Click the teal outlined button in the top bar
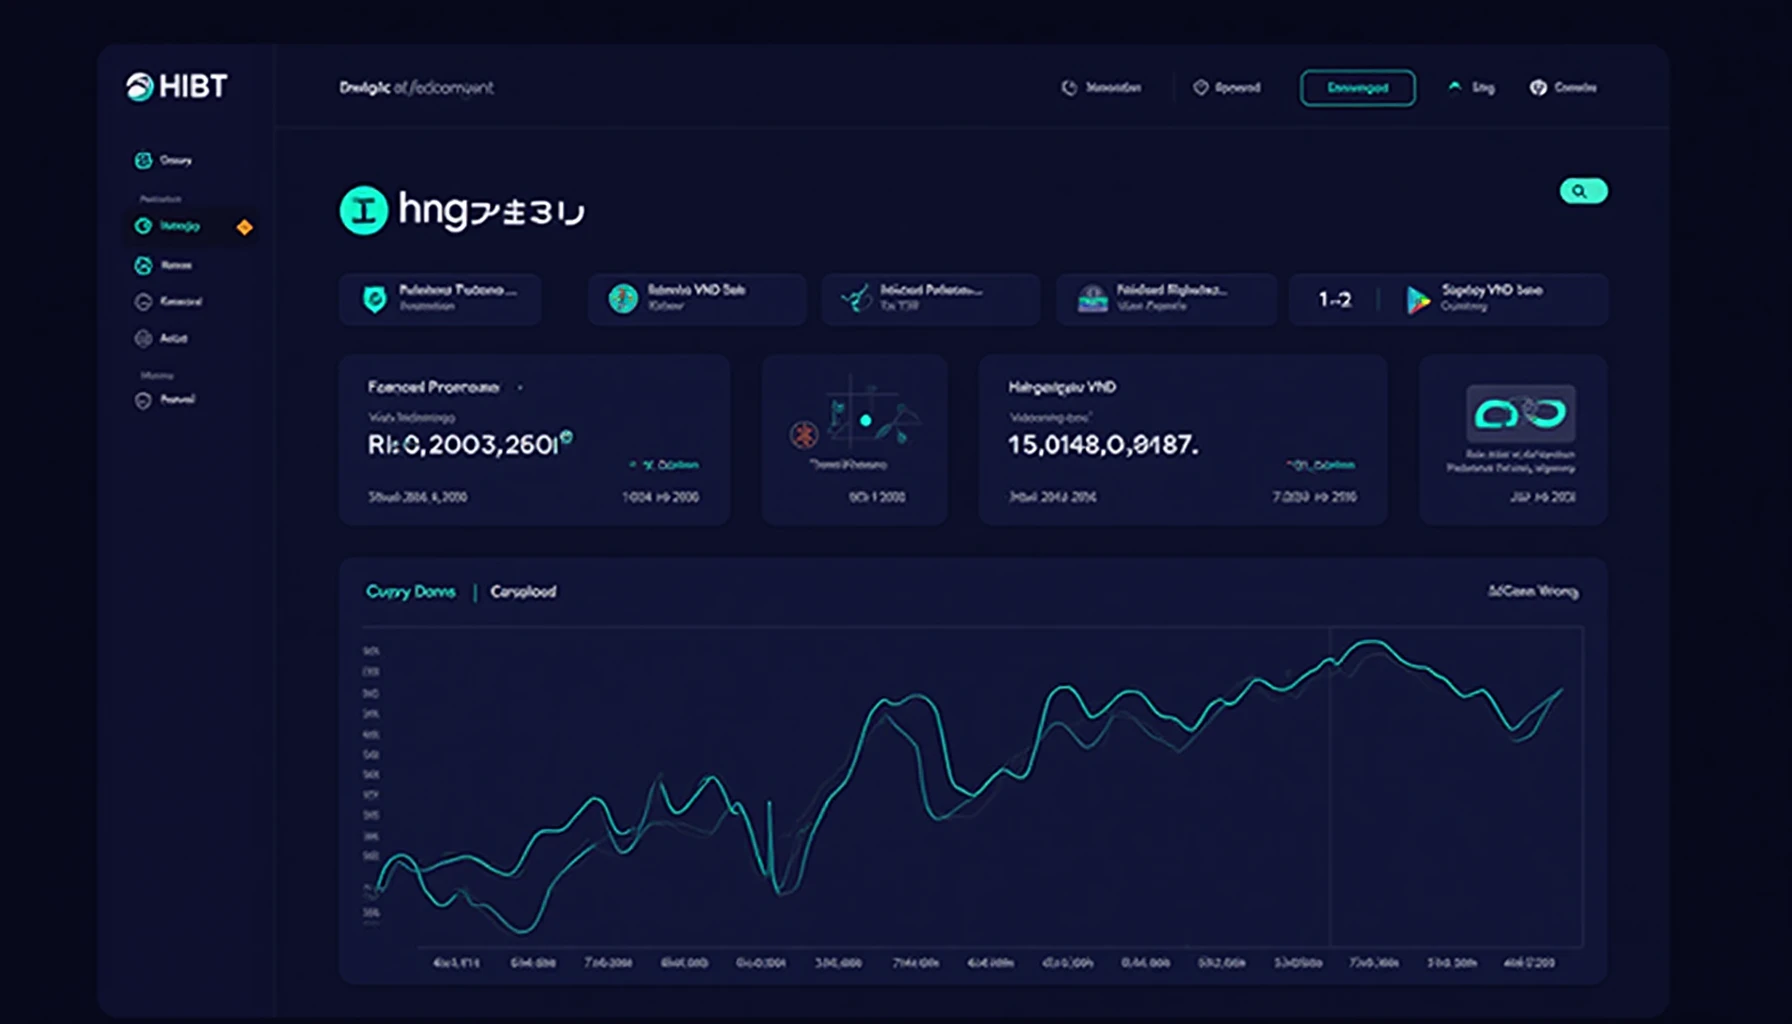 click(x=1357, y=88)
